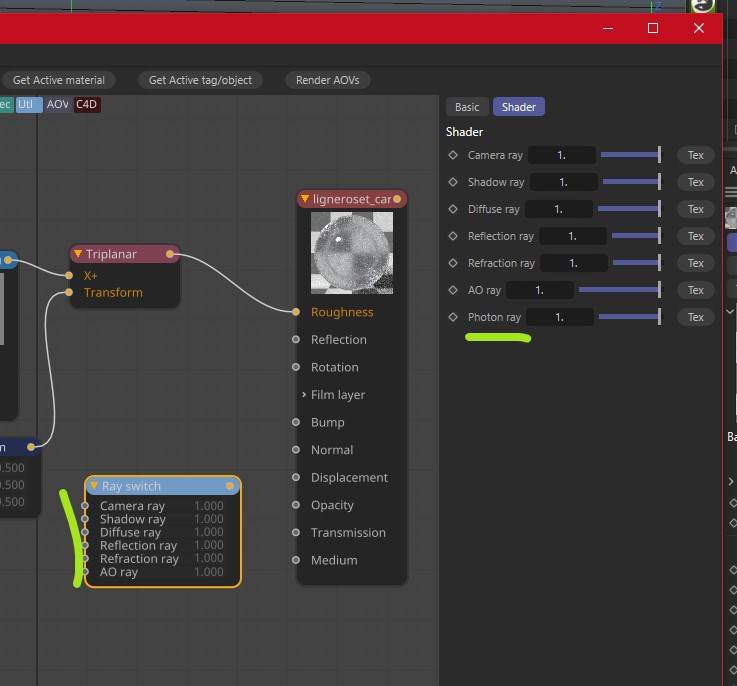Switch to the Basic tab
The width and height of the screenshot is (737, 686).
coord(467,107)
